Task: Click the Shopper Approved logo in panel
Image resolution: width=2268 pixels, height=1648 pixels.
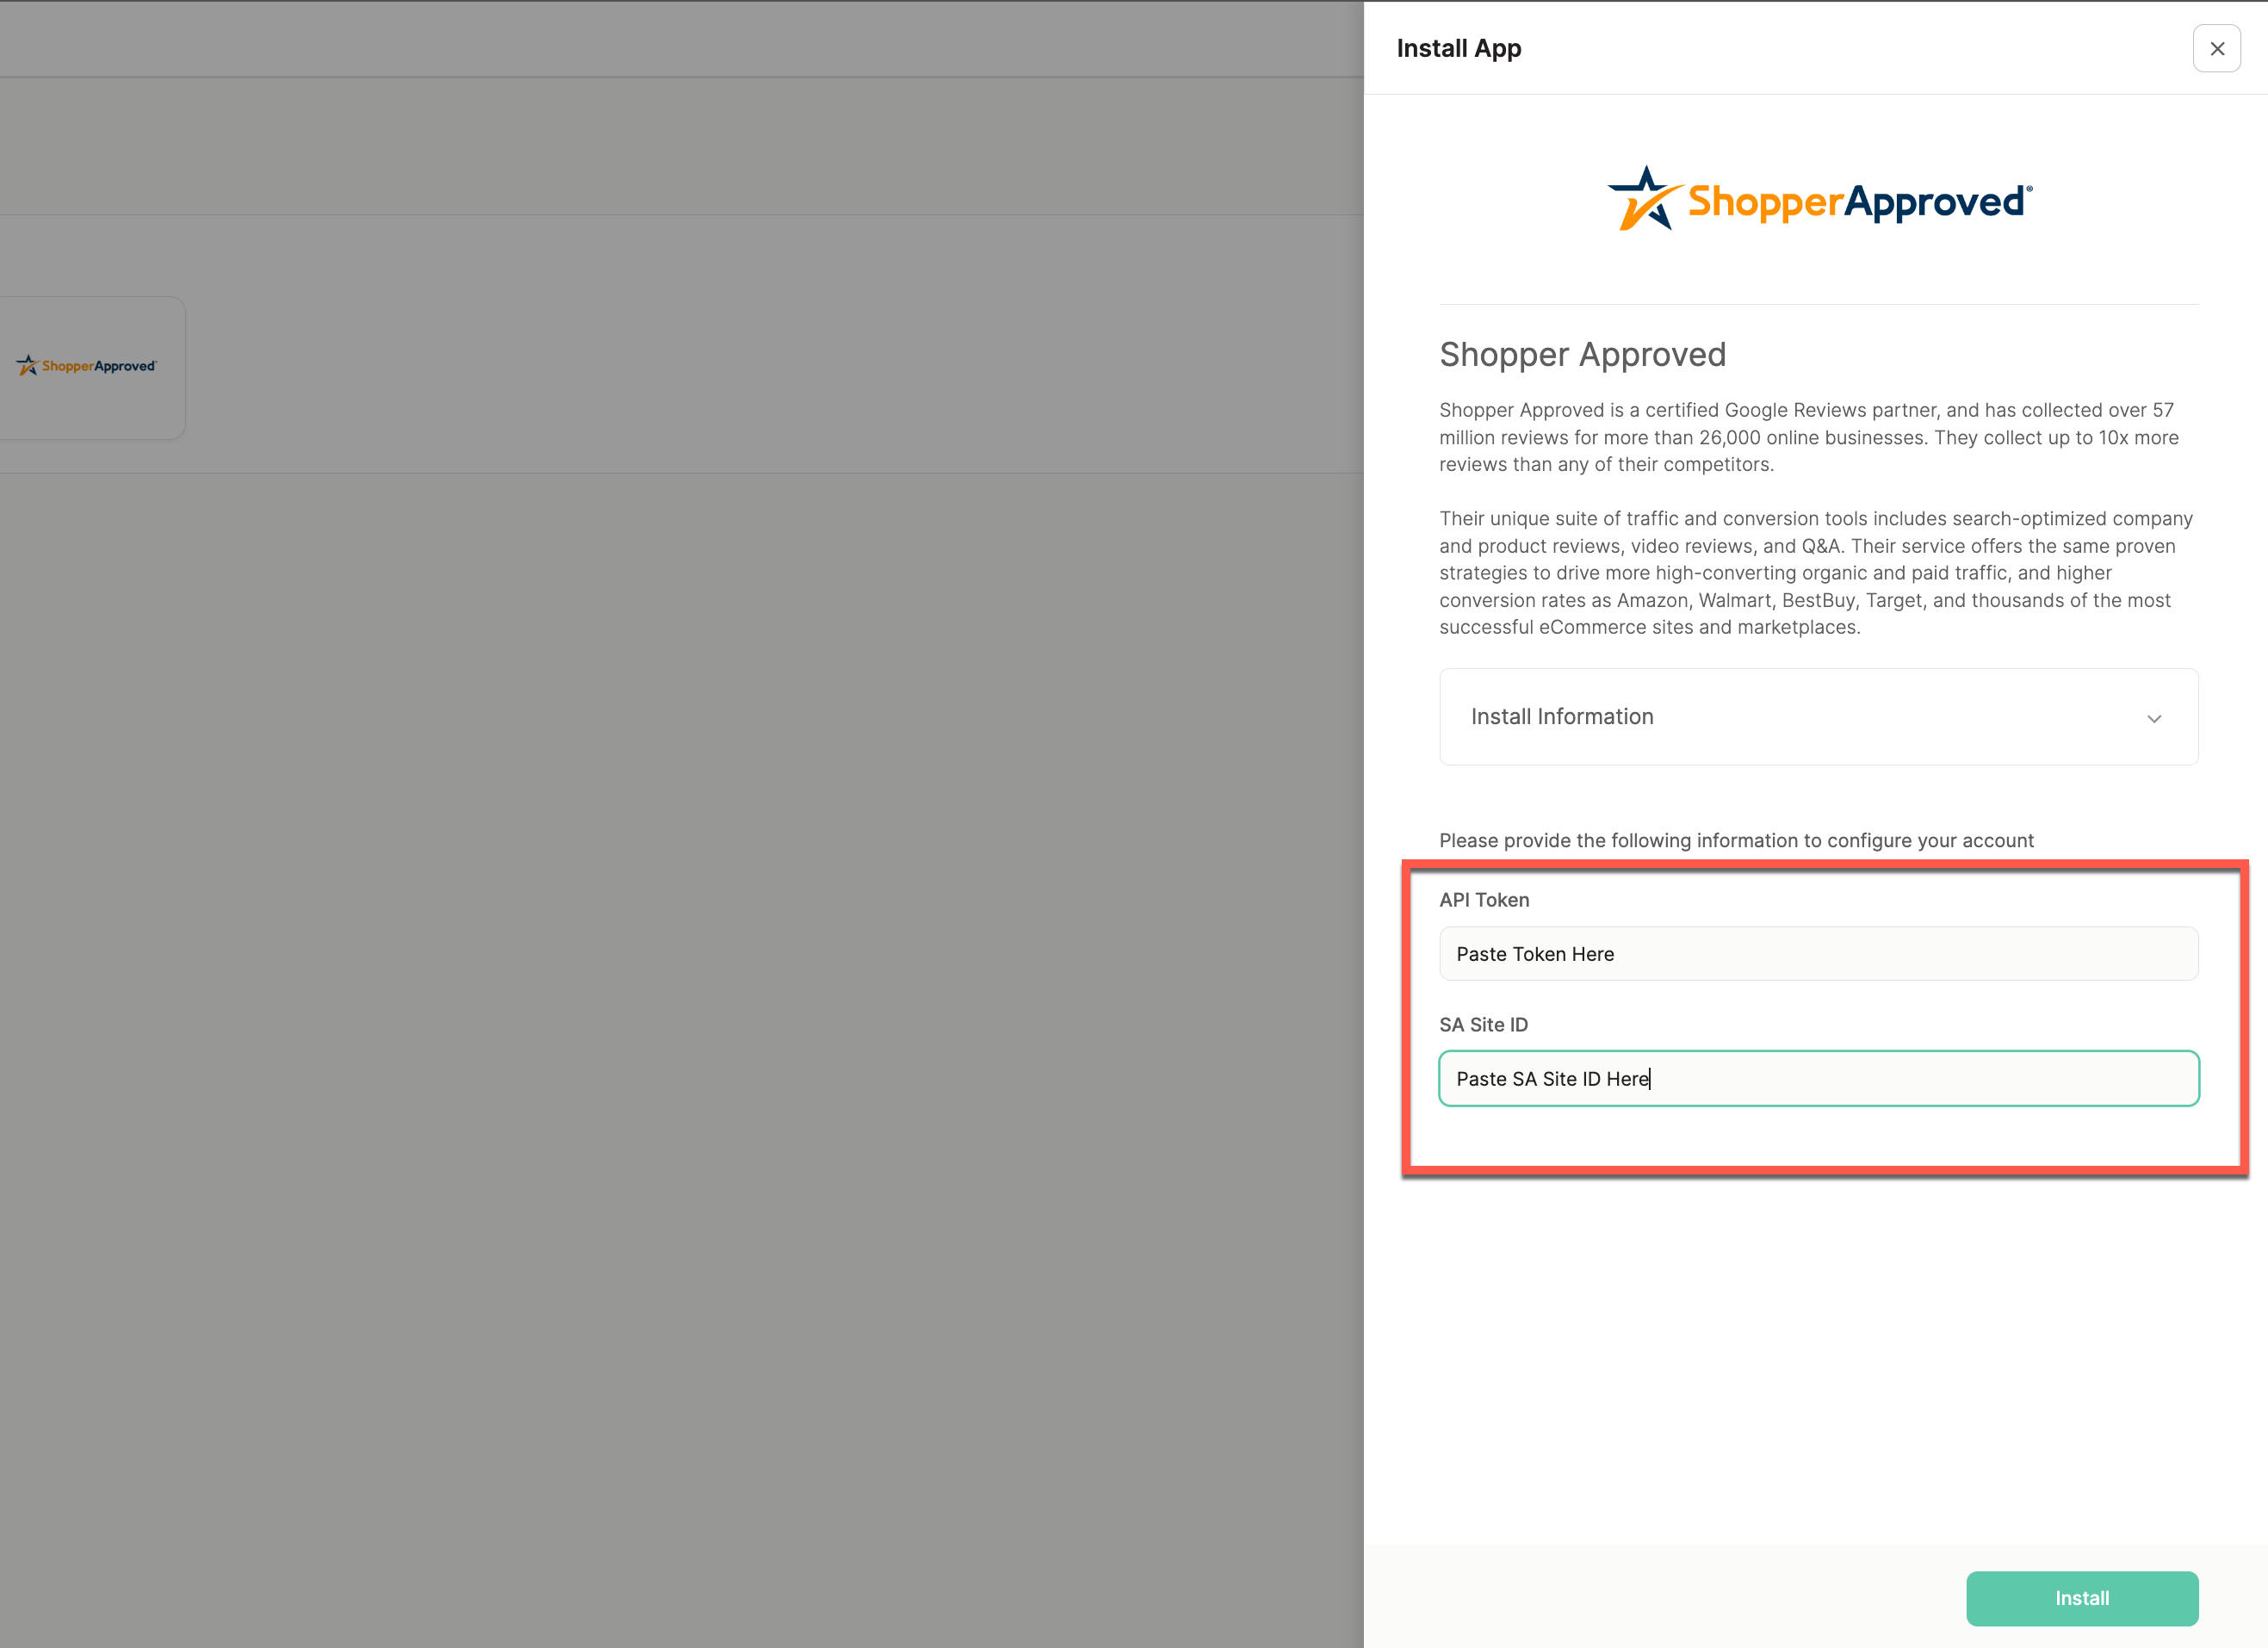Action: click(x=1819, y=199)
